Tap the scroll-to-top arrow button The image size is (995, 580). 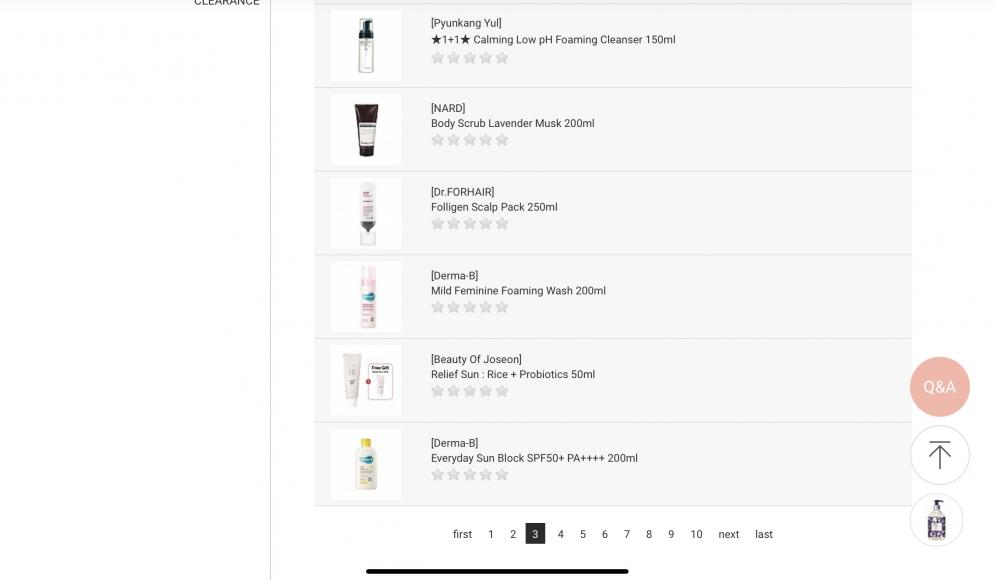(x=939, y=455)
